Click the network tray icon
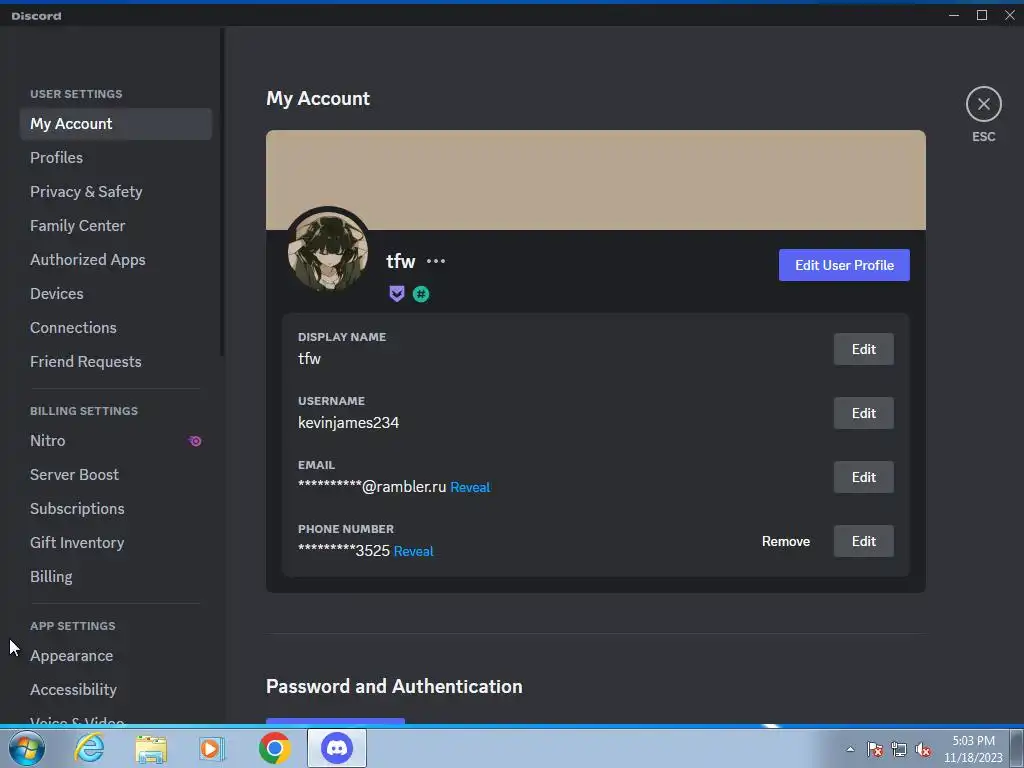1024x768 pixels. 899,749
